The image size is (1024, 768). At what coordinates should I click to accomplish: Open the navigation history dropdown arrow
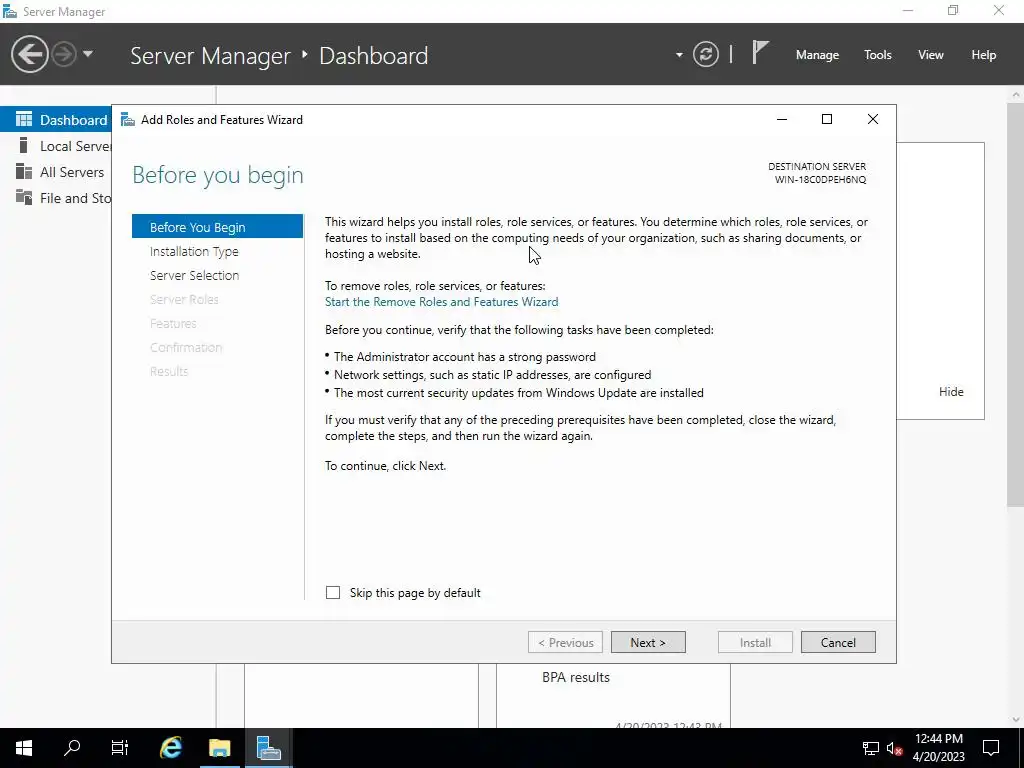click(x=88, y=54)
